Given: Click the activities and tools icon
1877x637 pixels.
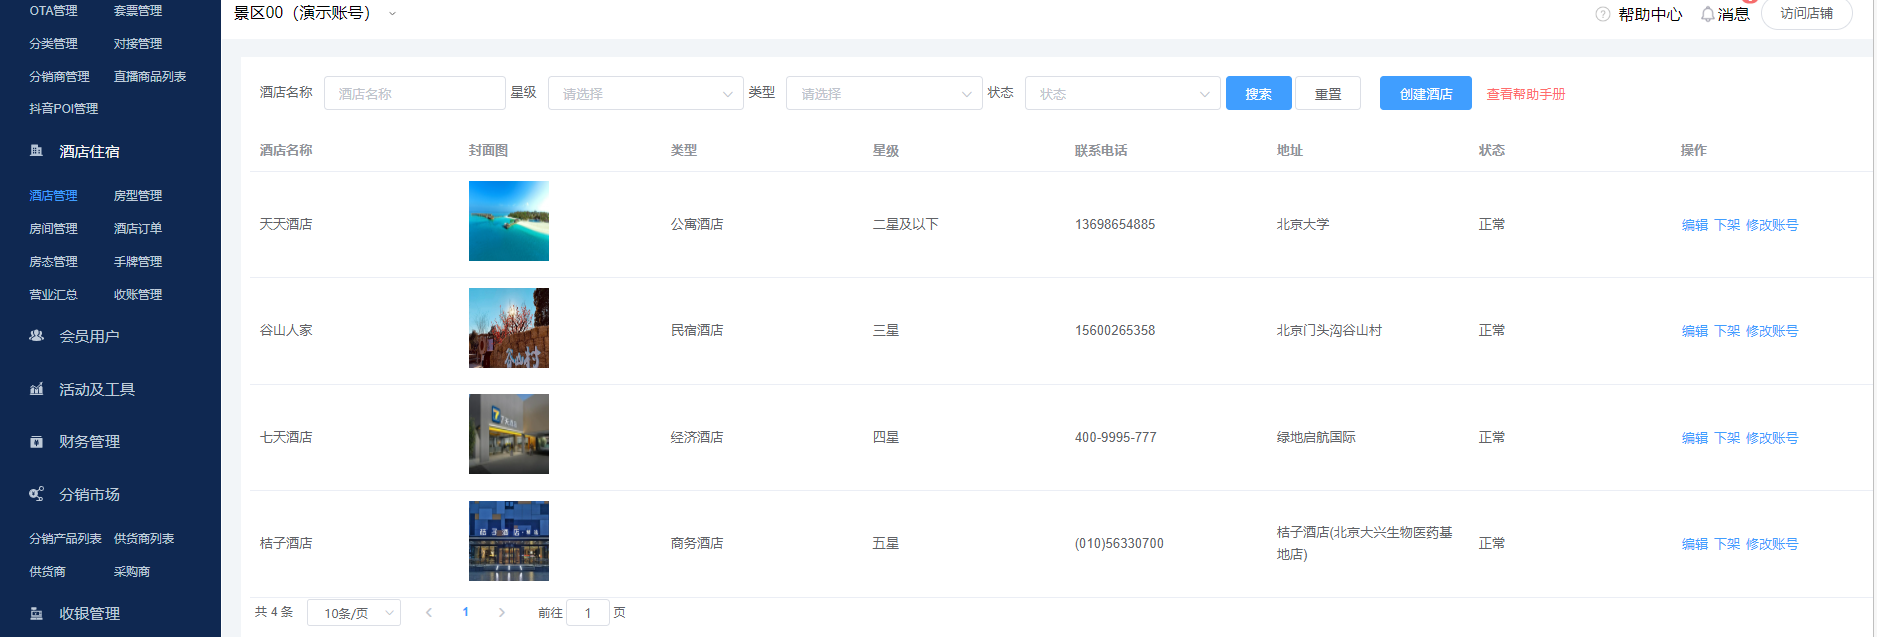Looking at the screenshot, I should pos(37,389).
